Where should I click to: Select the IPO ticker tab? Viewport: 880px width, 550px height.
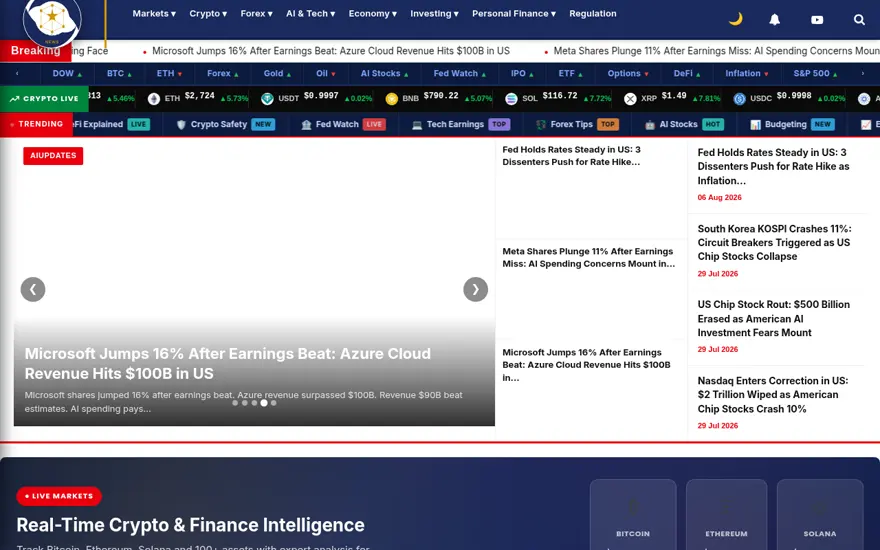click(x=522, y=74)
